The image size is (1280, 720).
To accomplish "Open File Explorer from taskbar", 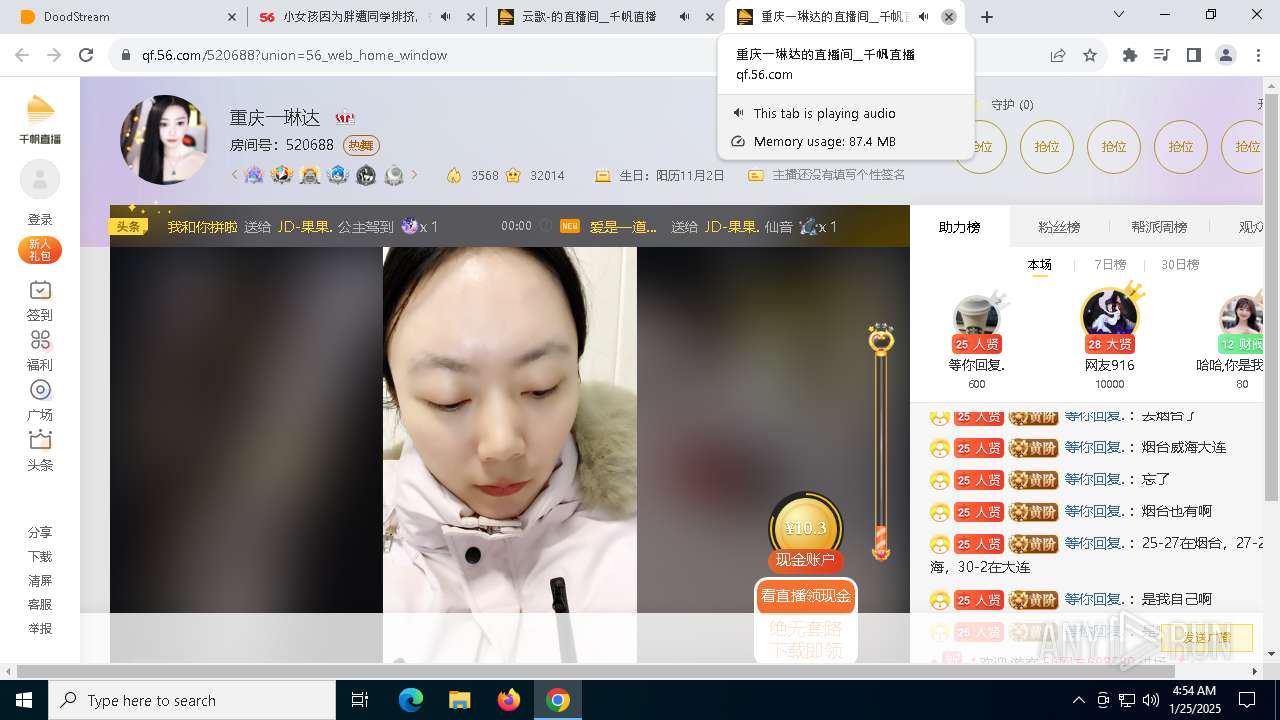I will click(x=460, y=700).
